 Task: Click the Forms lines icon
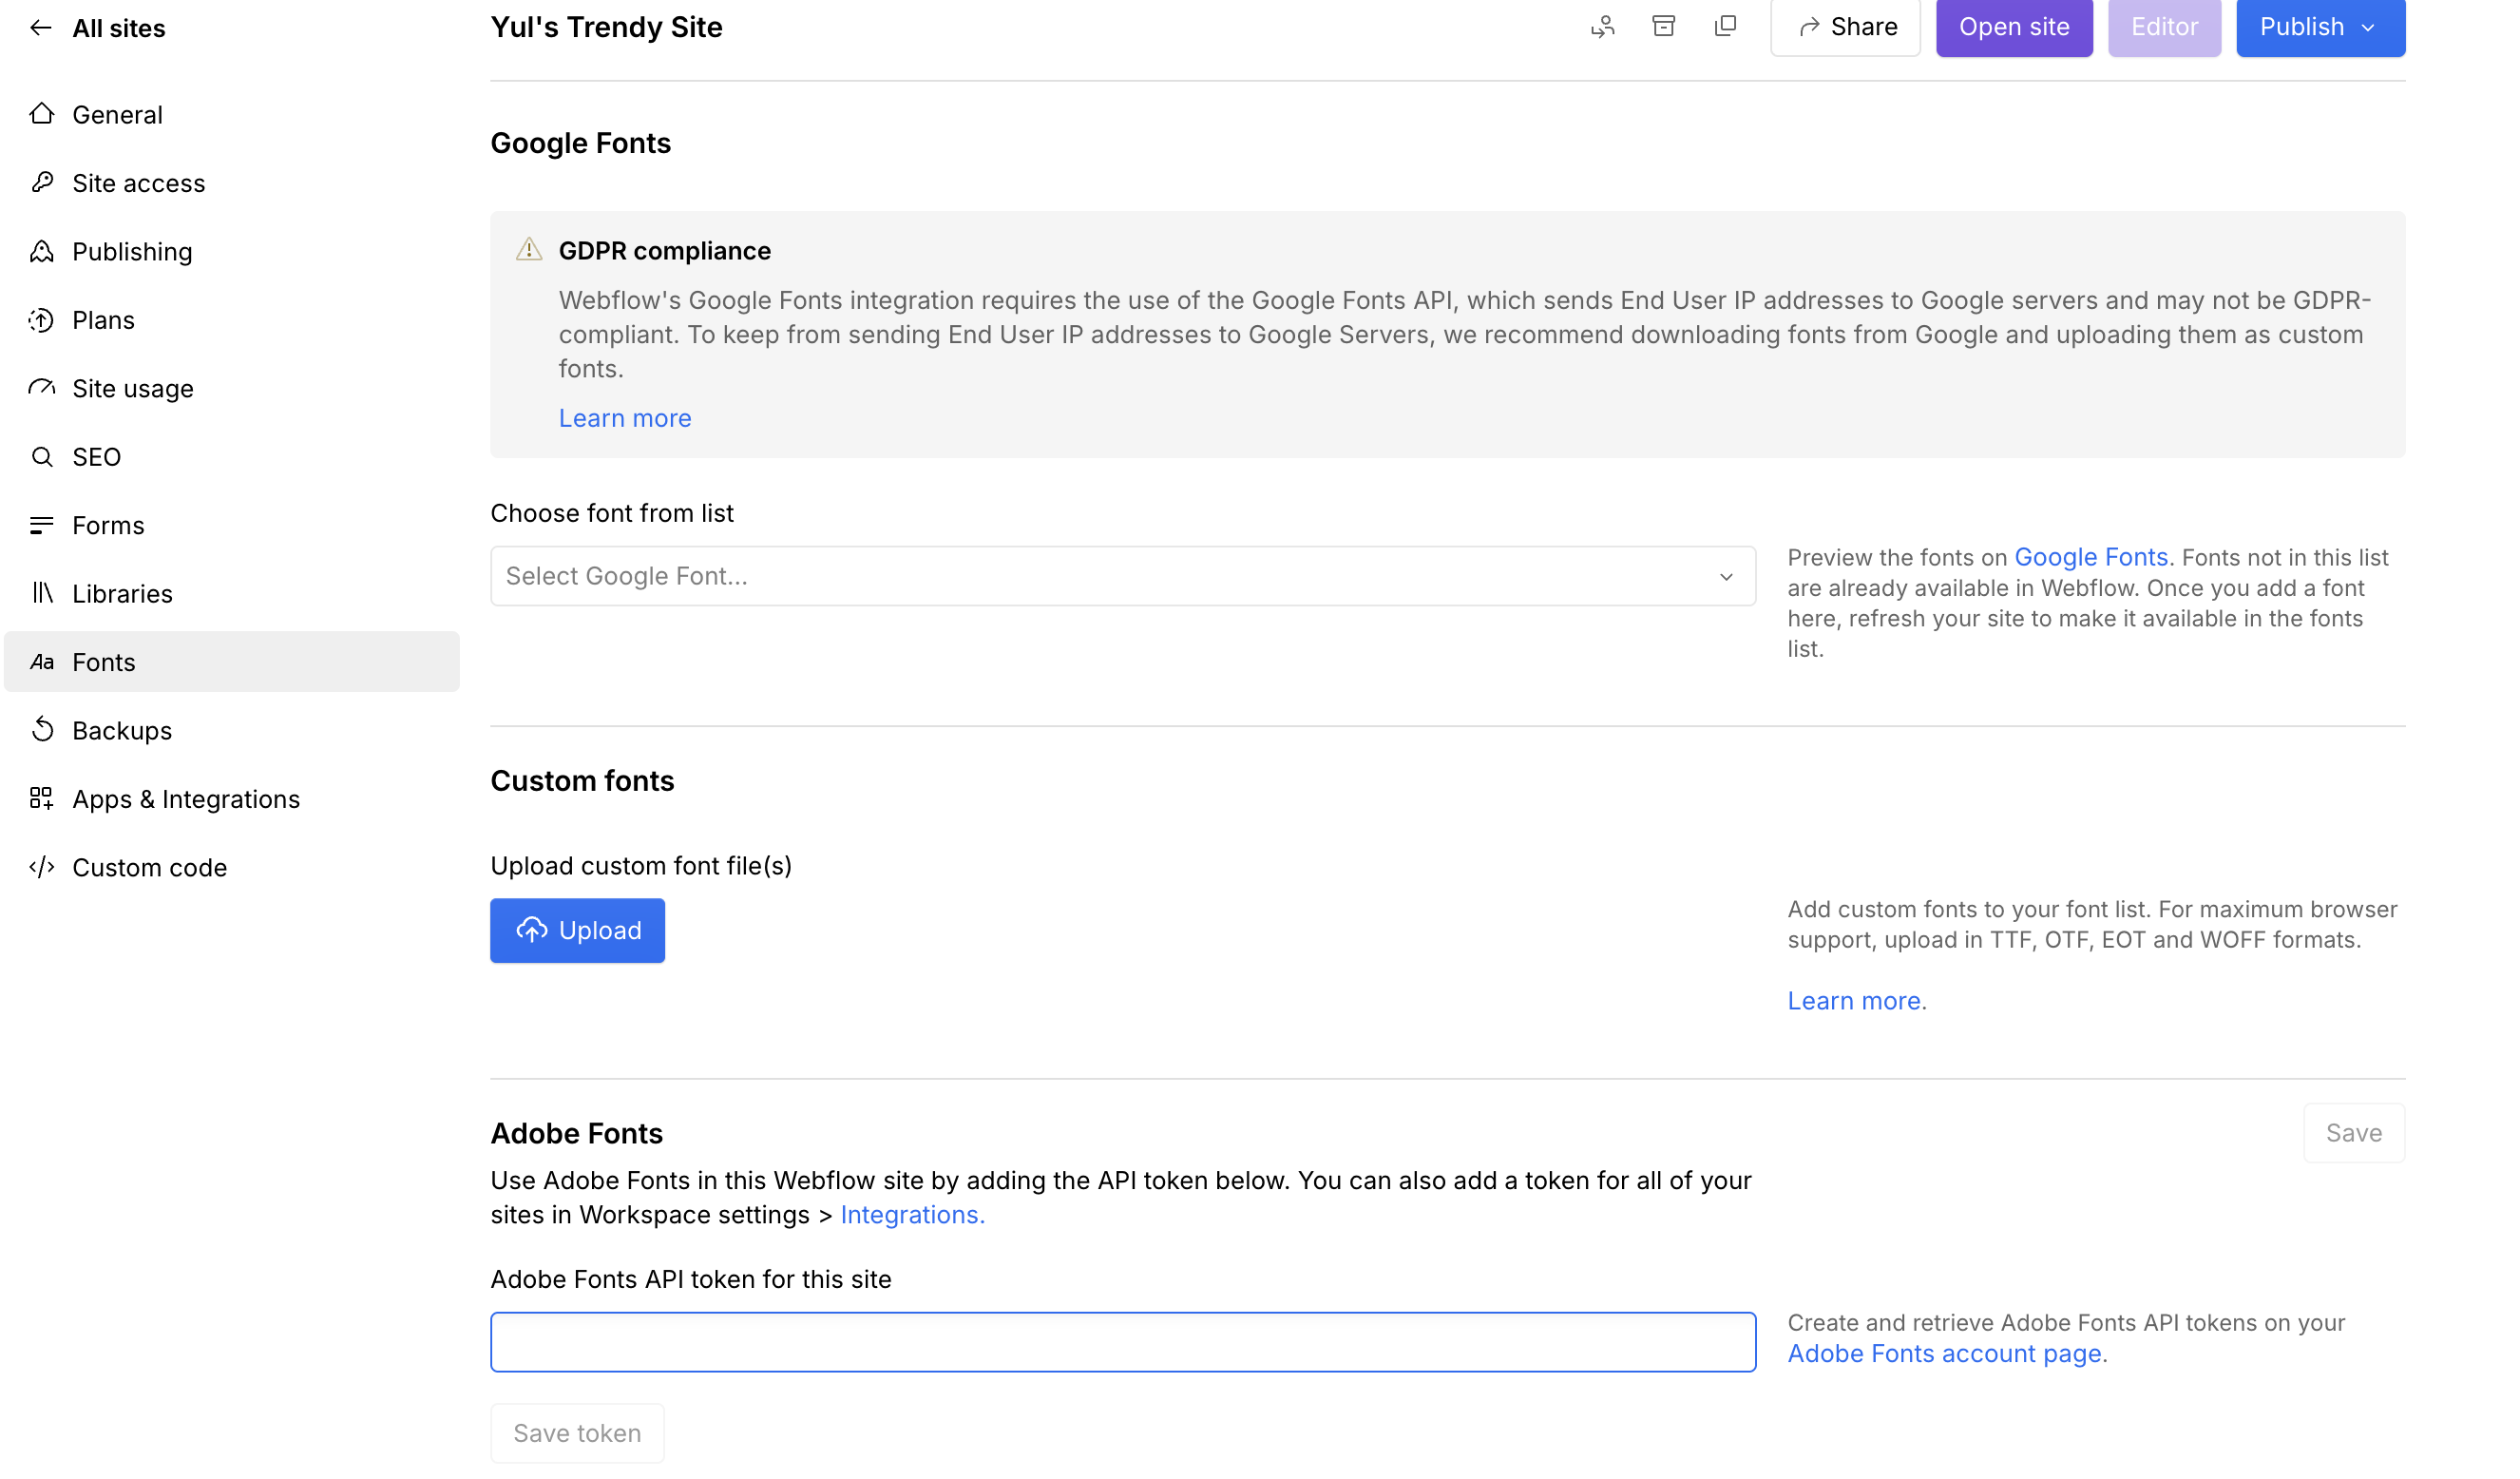(41, 525)
